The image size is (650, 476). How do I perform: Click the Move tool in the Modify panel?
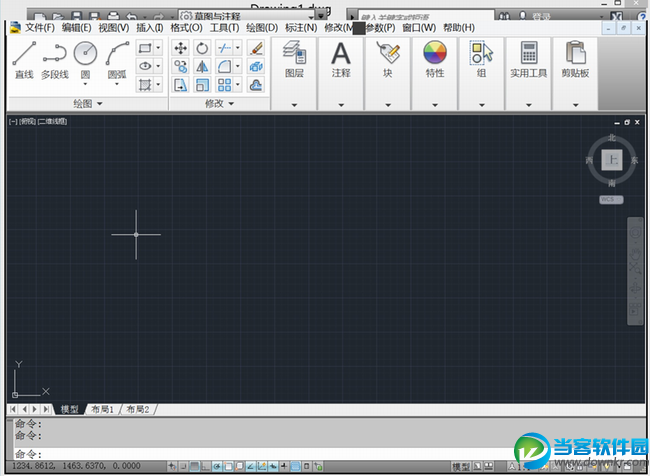tap(181, 48)
